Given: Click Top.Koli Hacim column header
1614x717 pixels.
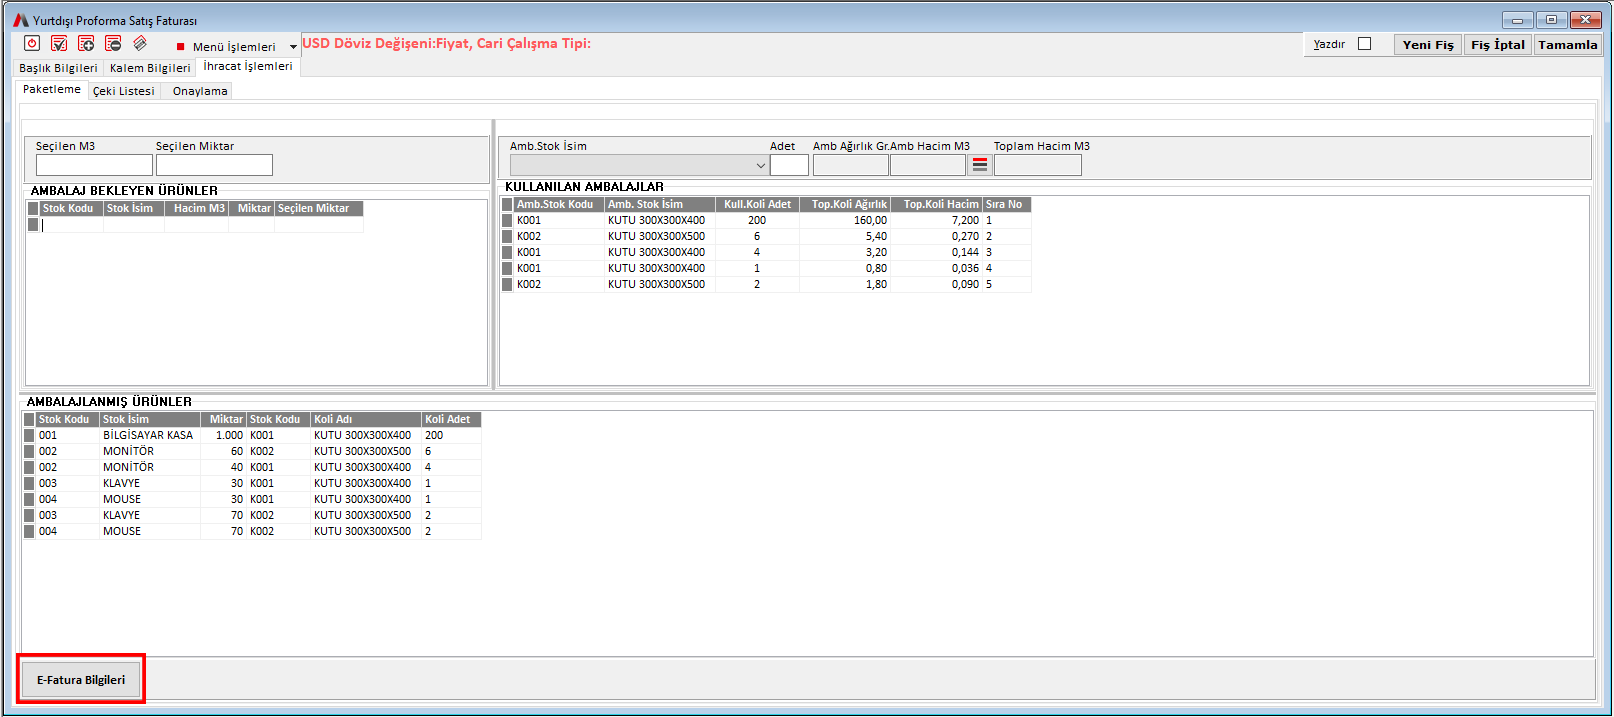Looking at the screenshot, I should (937, 205).
